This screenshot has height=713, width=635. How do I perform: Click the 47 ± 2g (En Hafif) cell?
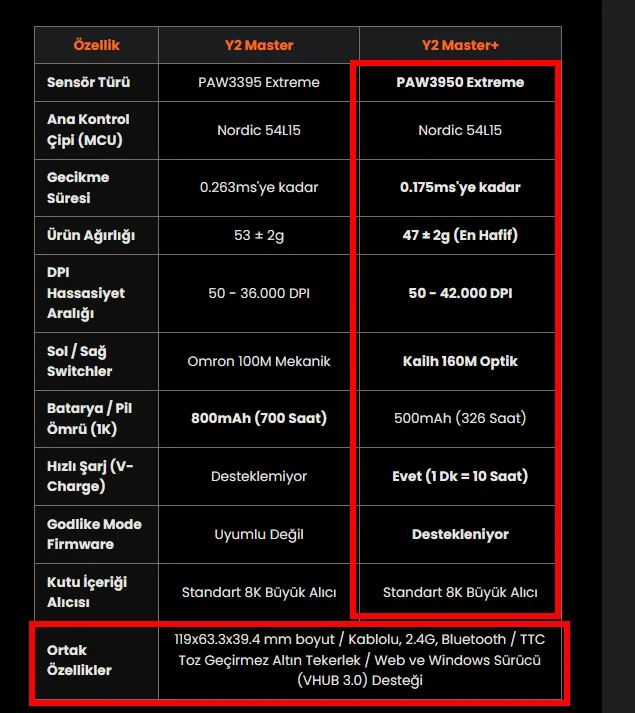460,235
